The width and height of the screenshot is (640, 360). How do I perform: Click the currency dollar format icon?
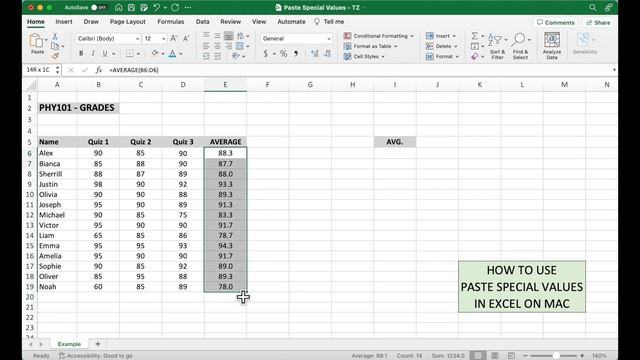[266, 53]
